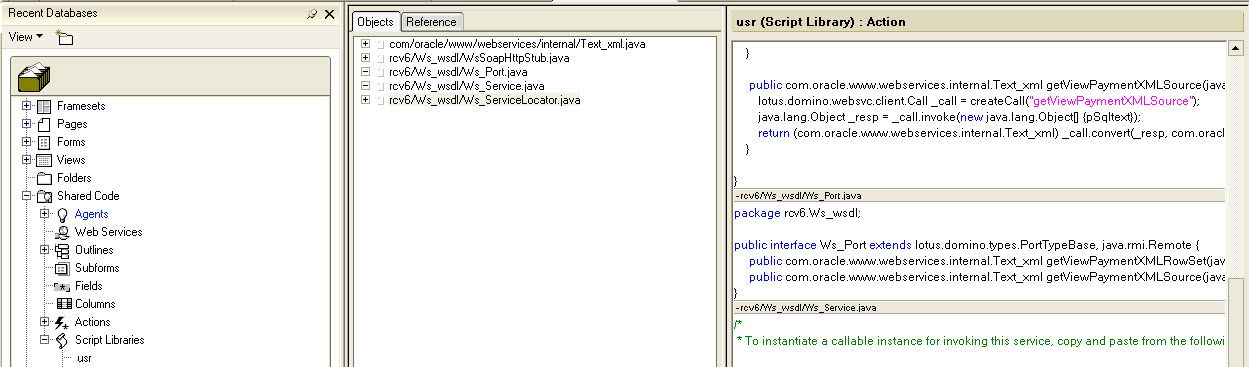Click the Web Services icon
Screen dimensions: 1249x367
click(x=62, y=232)
